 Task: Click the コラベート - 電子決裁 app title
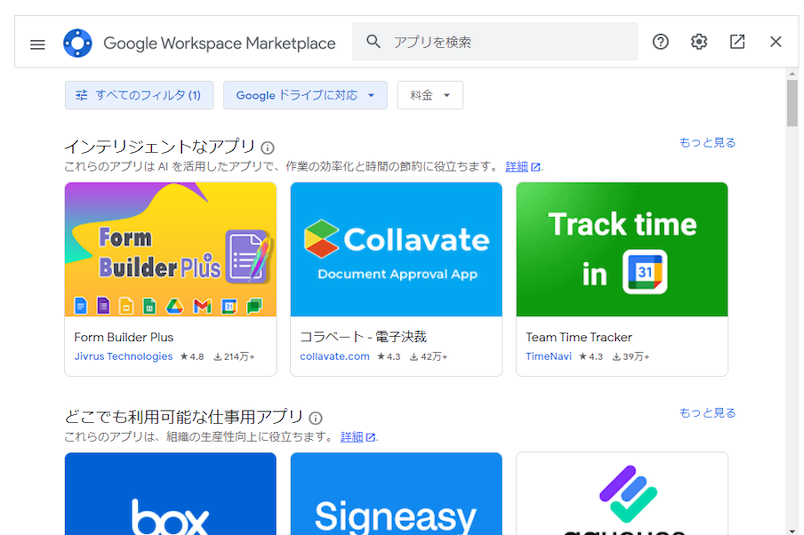(x=363, y=337)
